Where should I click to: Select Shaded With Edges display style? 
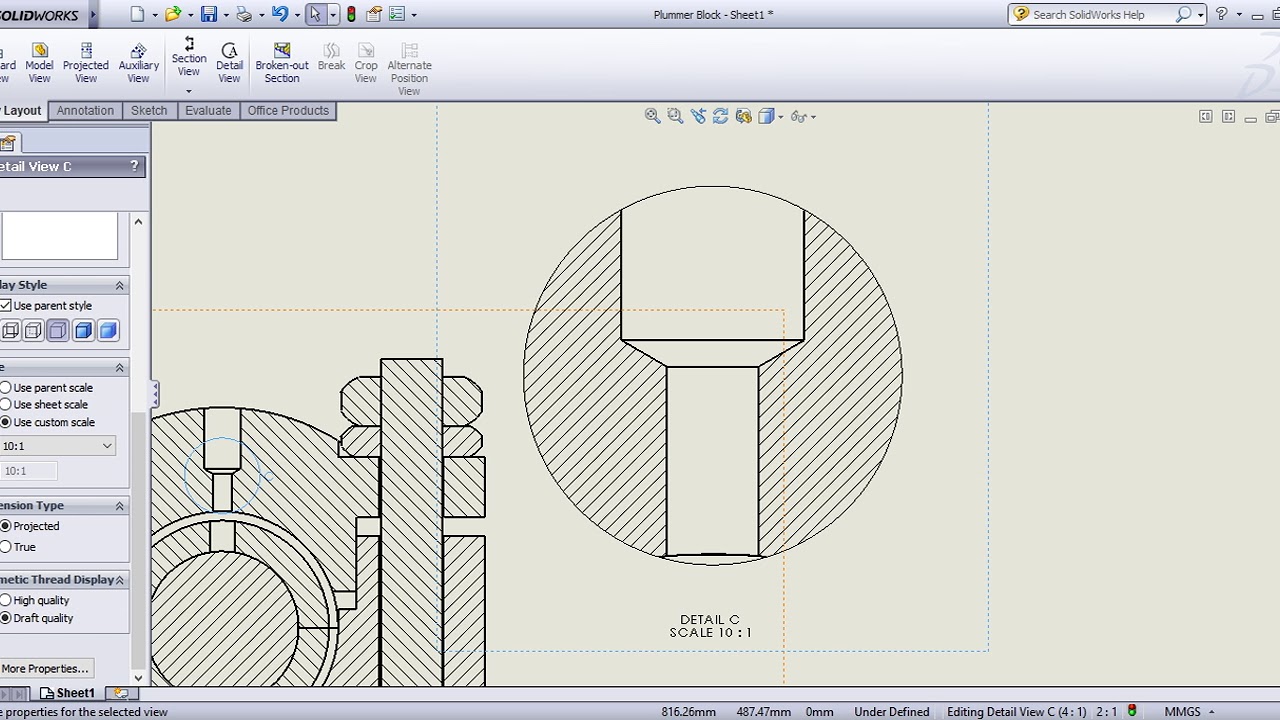(83, 330)
